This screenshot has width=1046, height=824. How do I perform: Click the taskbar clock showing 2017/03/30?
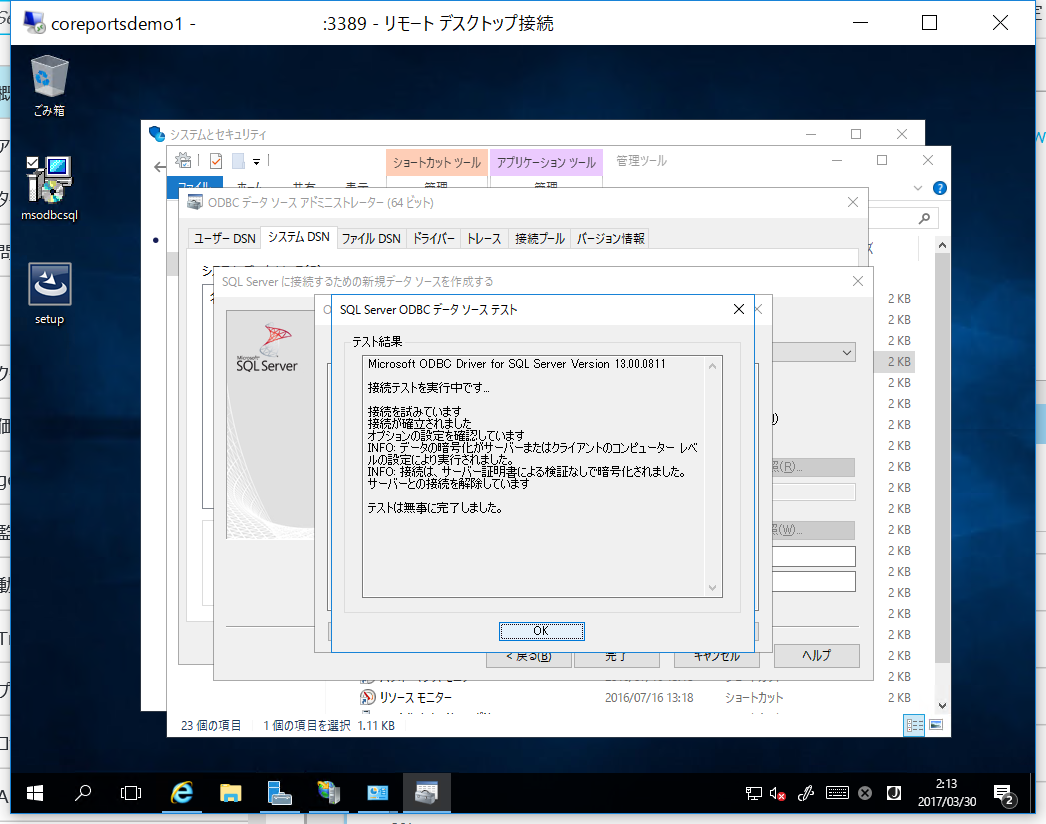point(947,793)
